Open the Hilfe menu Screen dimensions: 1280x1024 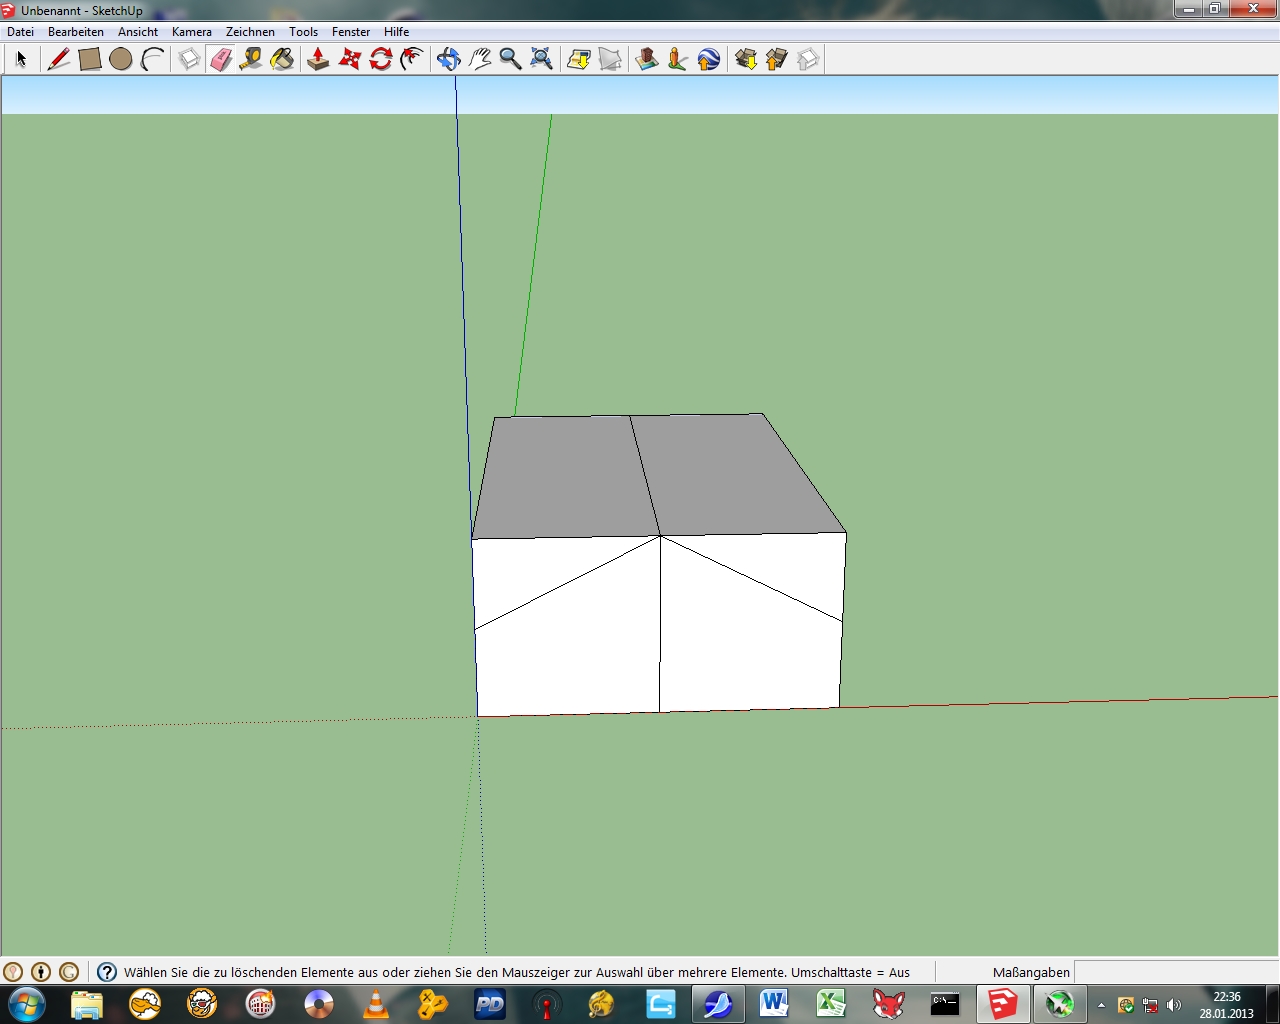[x=396, y=32]
